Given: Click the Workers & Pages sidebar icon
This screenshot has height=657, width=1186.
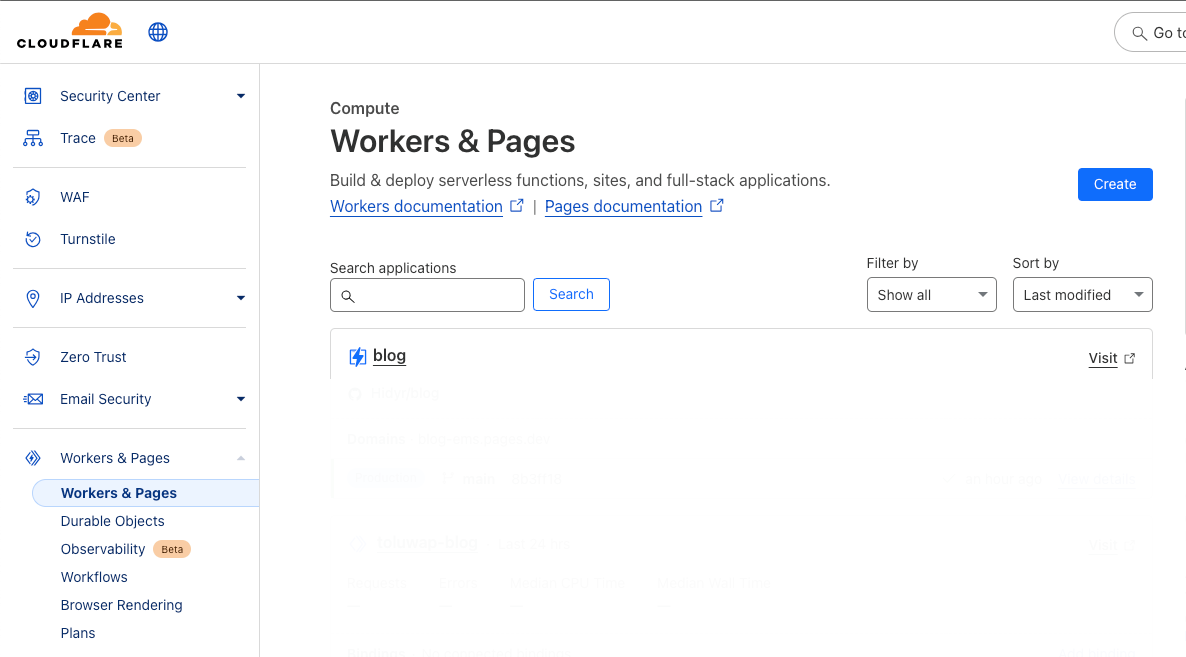Looking at the screenshot, I should click(32, 457).
